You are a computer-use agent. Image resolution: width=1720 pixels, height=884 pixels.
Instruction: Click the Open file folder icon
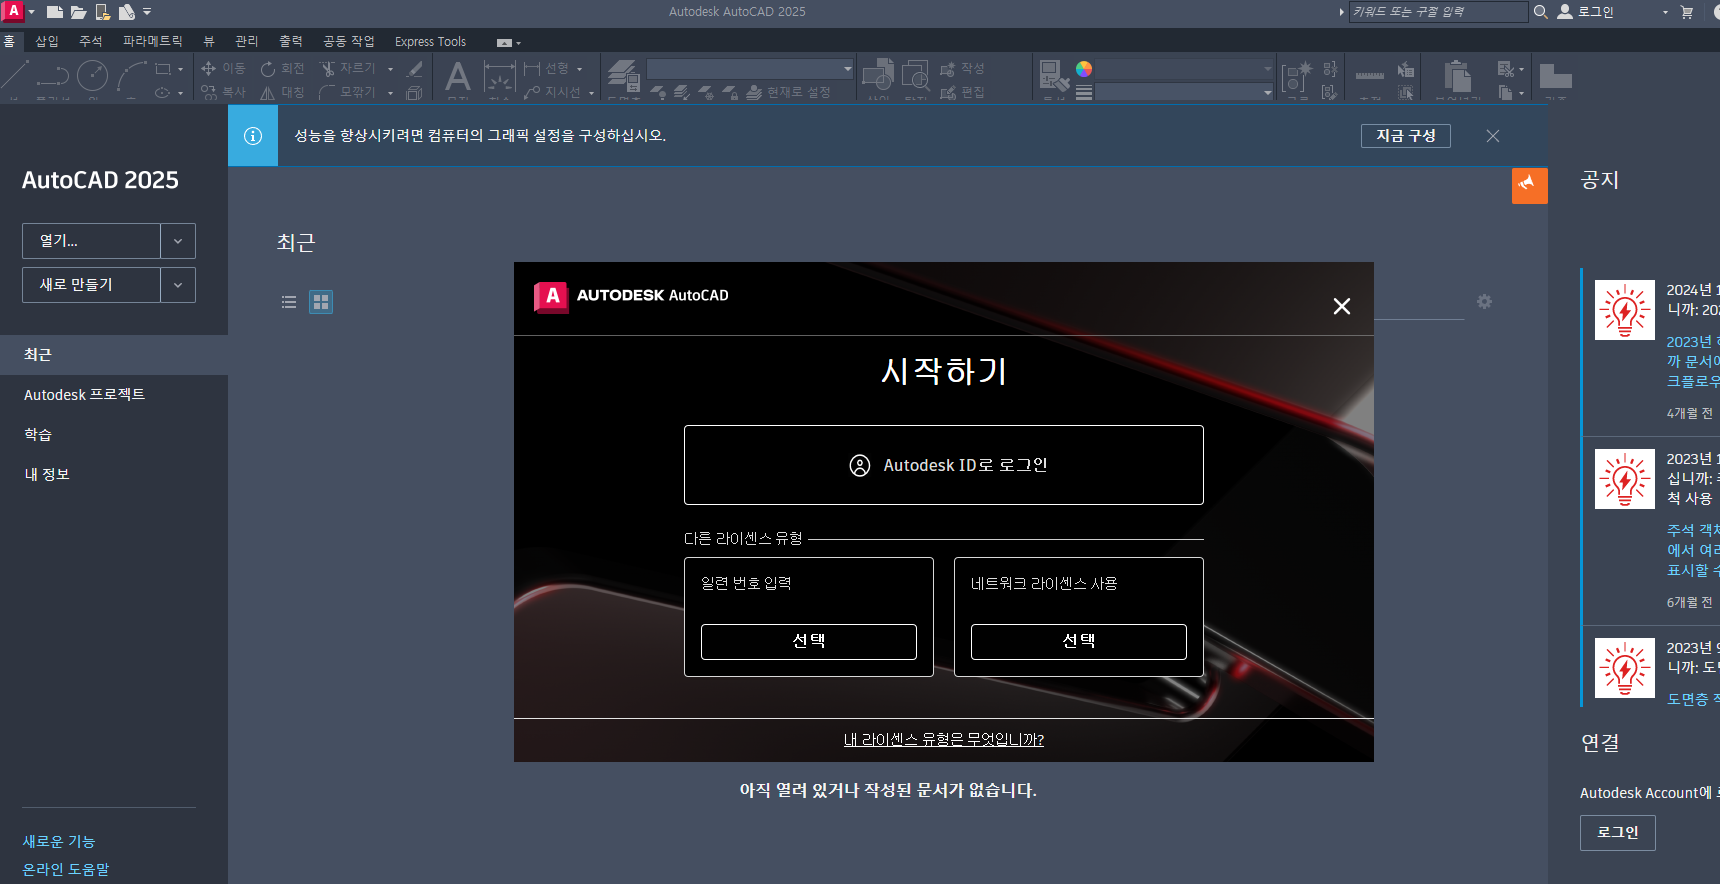pyautogui.click(x=78, y=12)
